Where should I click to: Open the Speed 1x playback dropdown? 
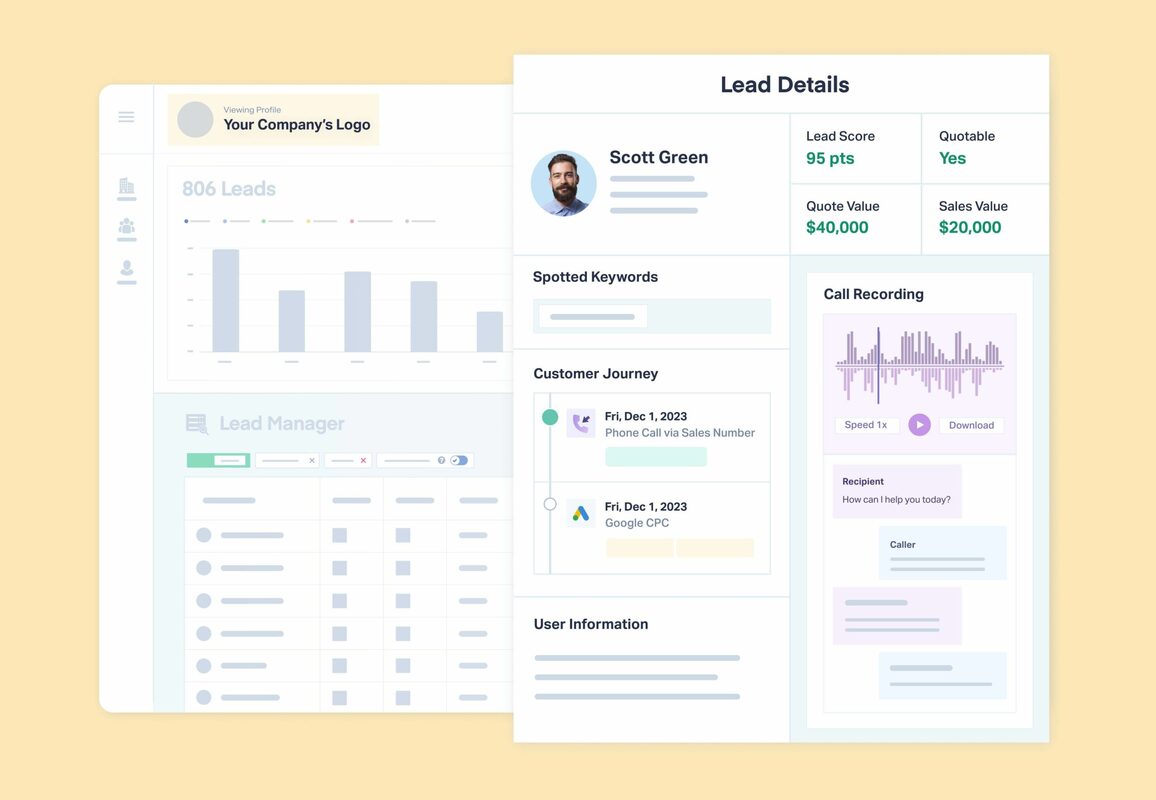coord(866,424)
